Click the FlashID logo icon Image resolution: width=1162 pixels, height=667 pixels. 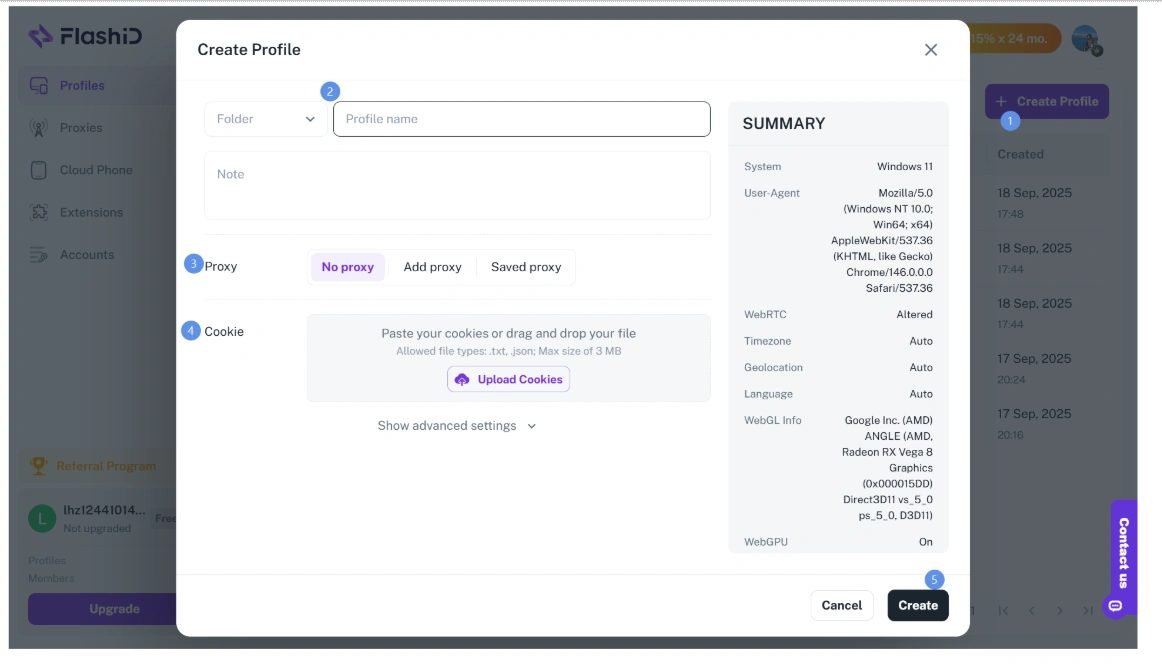point(40,36)
